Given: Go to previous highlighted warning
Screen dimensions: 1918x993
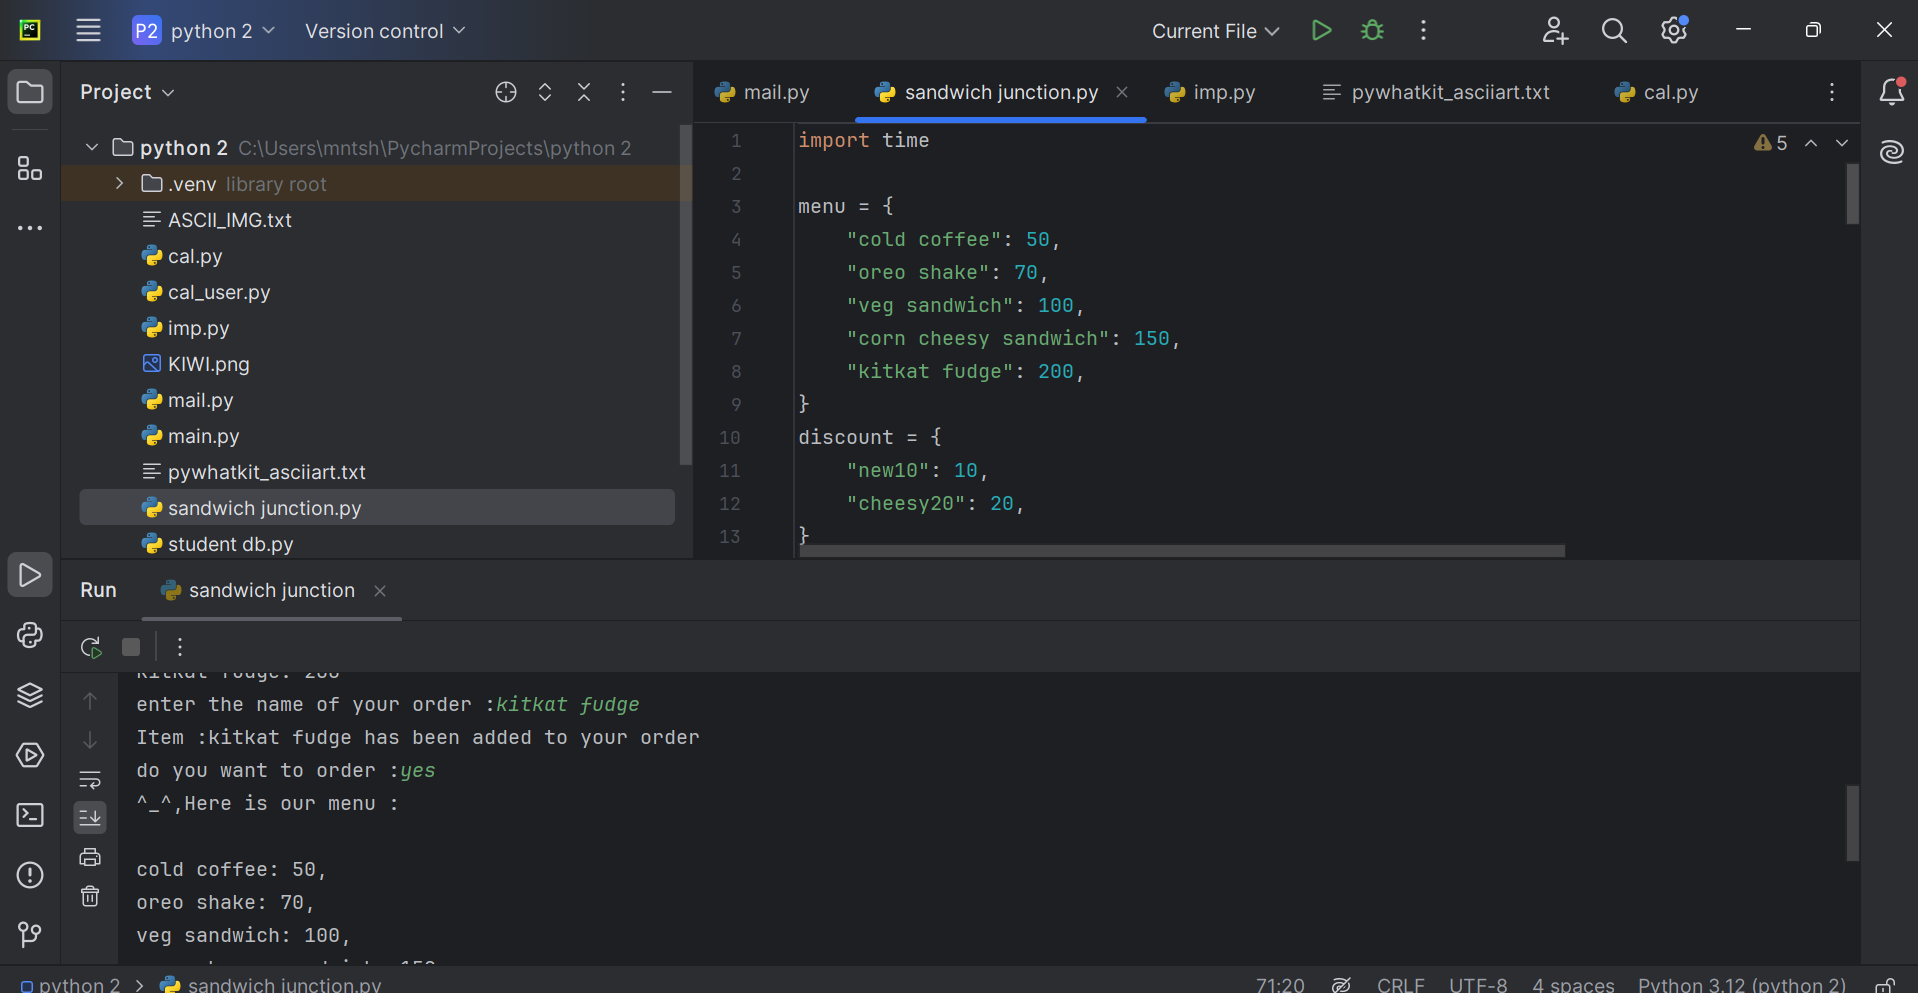Looking at the screenshot, I should [1811, 143].
